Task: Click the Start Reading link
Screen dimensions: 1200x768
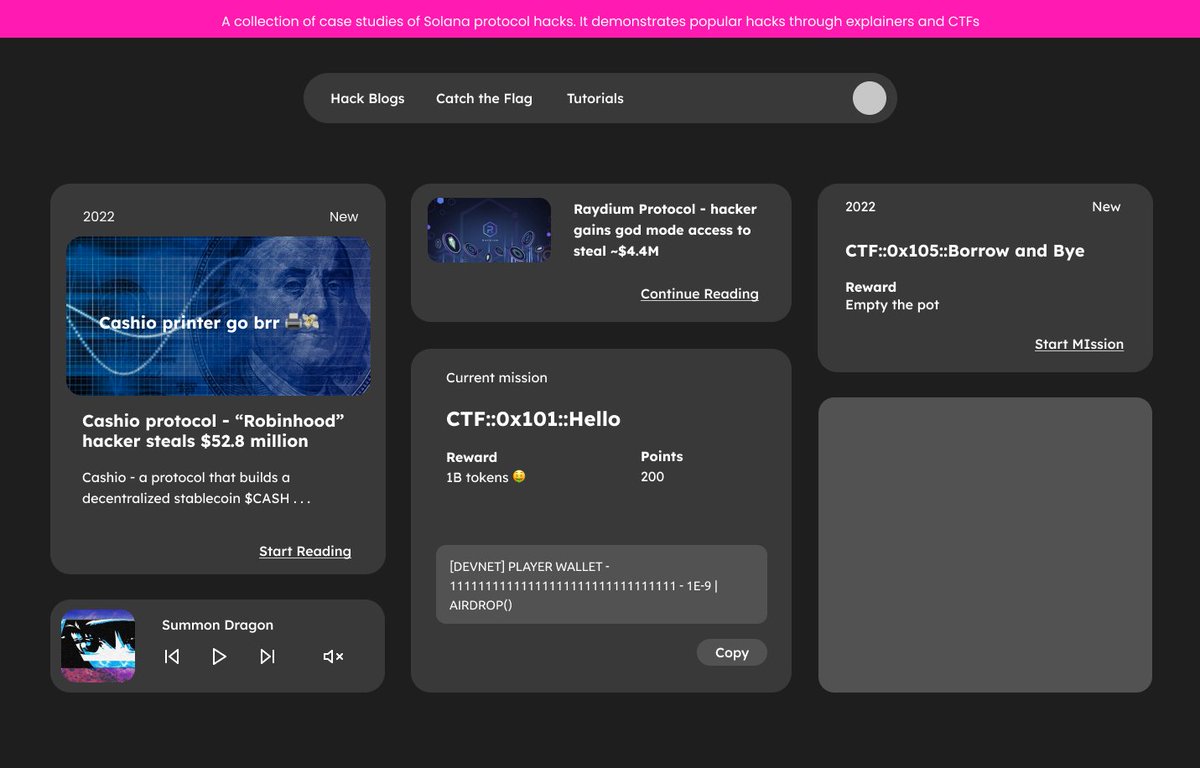Action: point(305,551)
